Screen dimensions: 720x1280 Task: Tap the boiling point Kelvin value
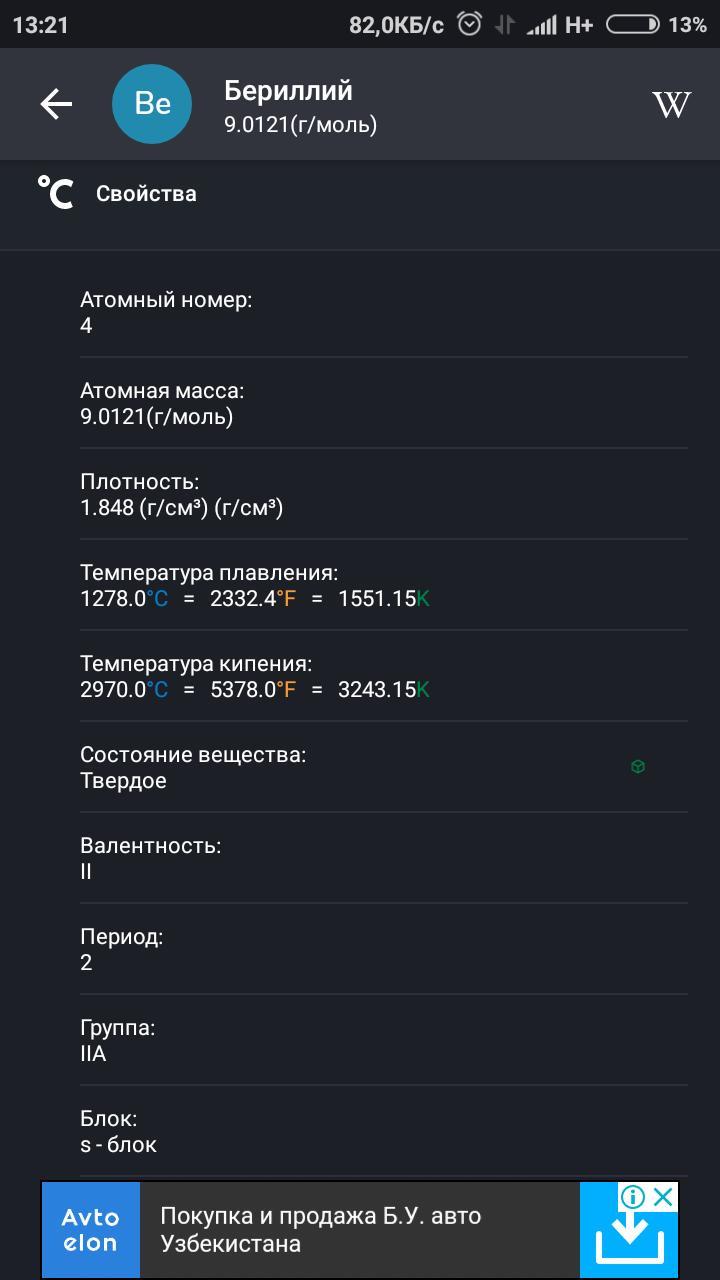383,690
